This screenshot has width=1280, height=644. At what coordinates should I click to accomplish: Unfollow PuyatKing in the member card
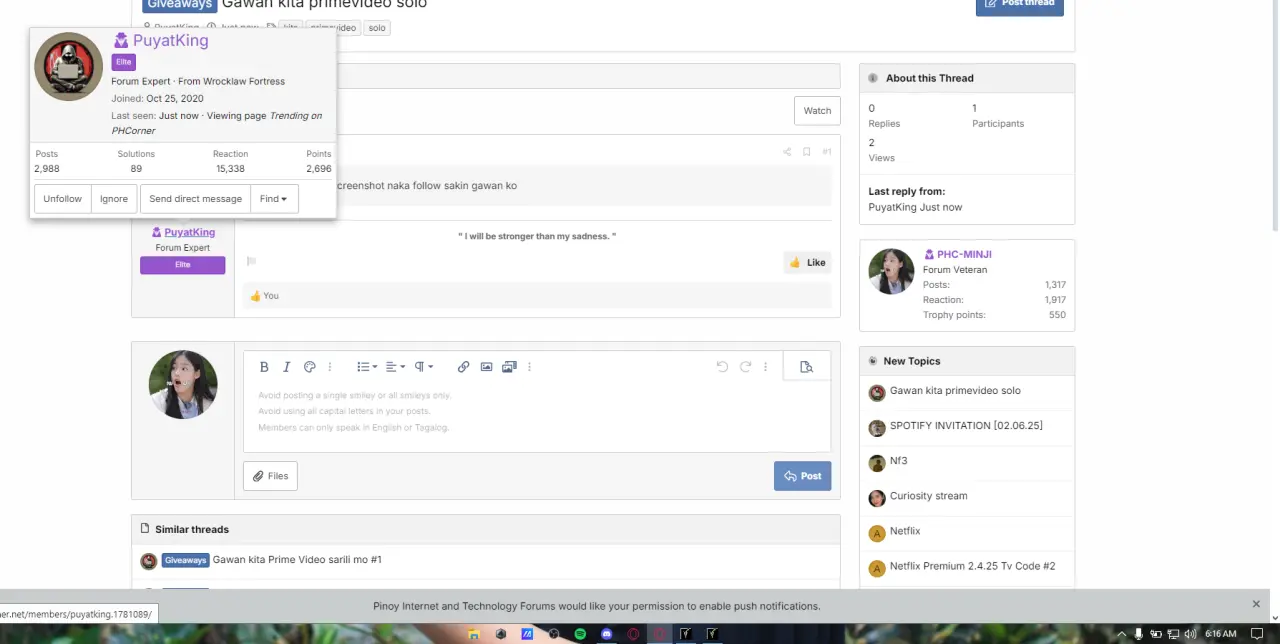click(62, 199)
